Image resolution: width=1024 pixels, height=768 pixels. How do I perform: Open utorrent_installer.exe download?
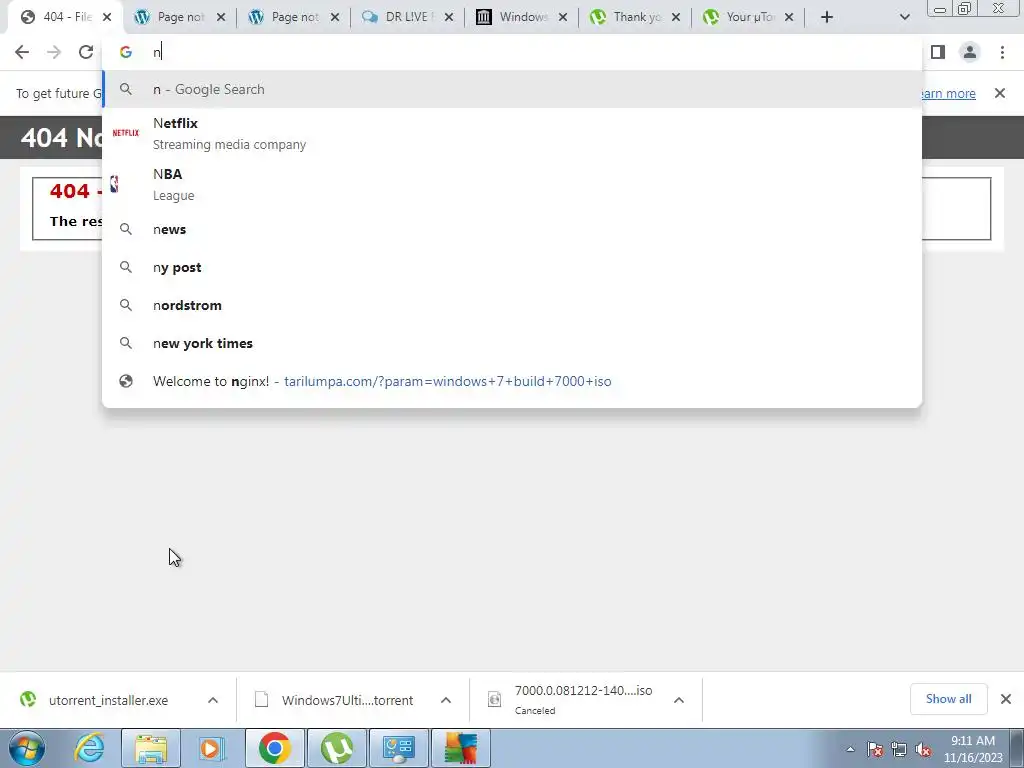click(x=108, y=700)
